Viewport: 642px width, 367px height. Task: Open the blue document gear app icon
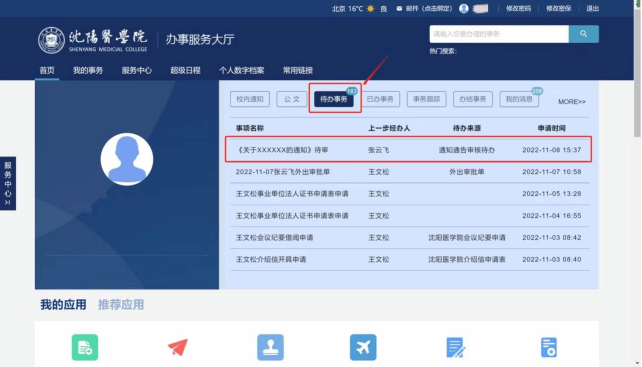tap(549, 347)
